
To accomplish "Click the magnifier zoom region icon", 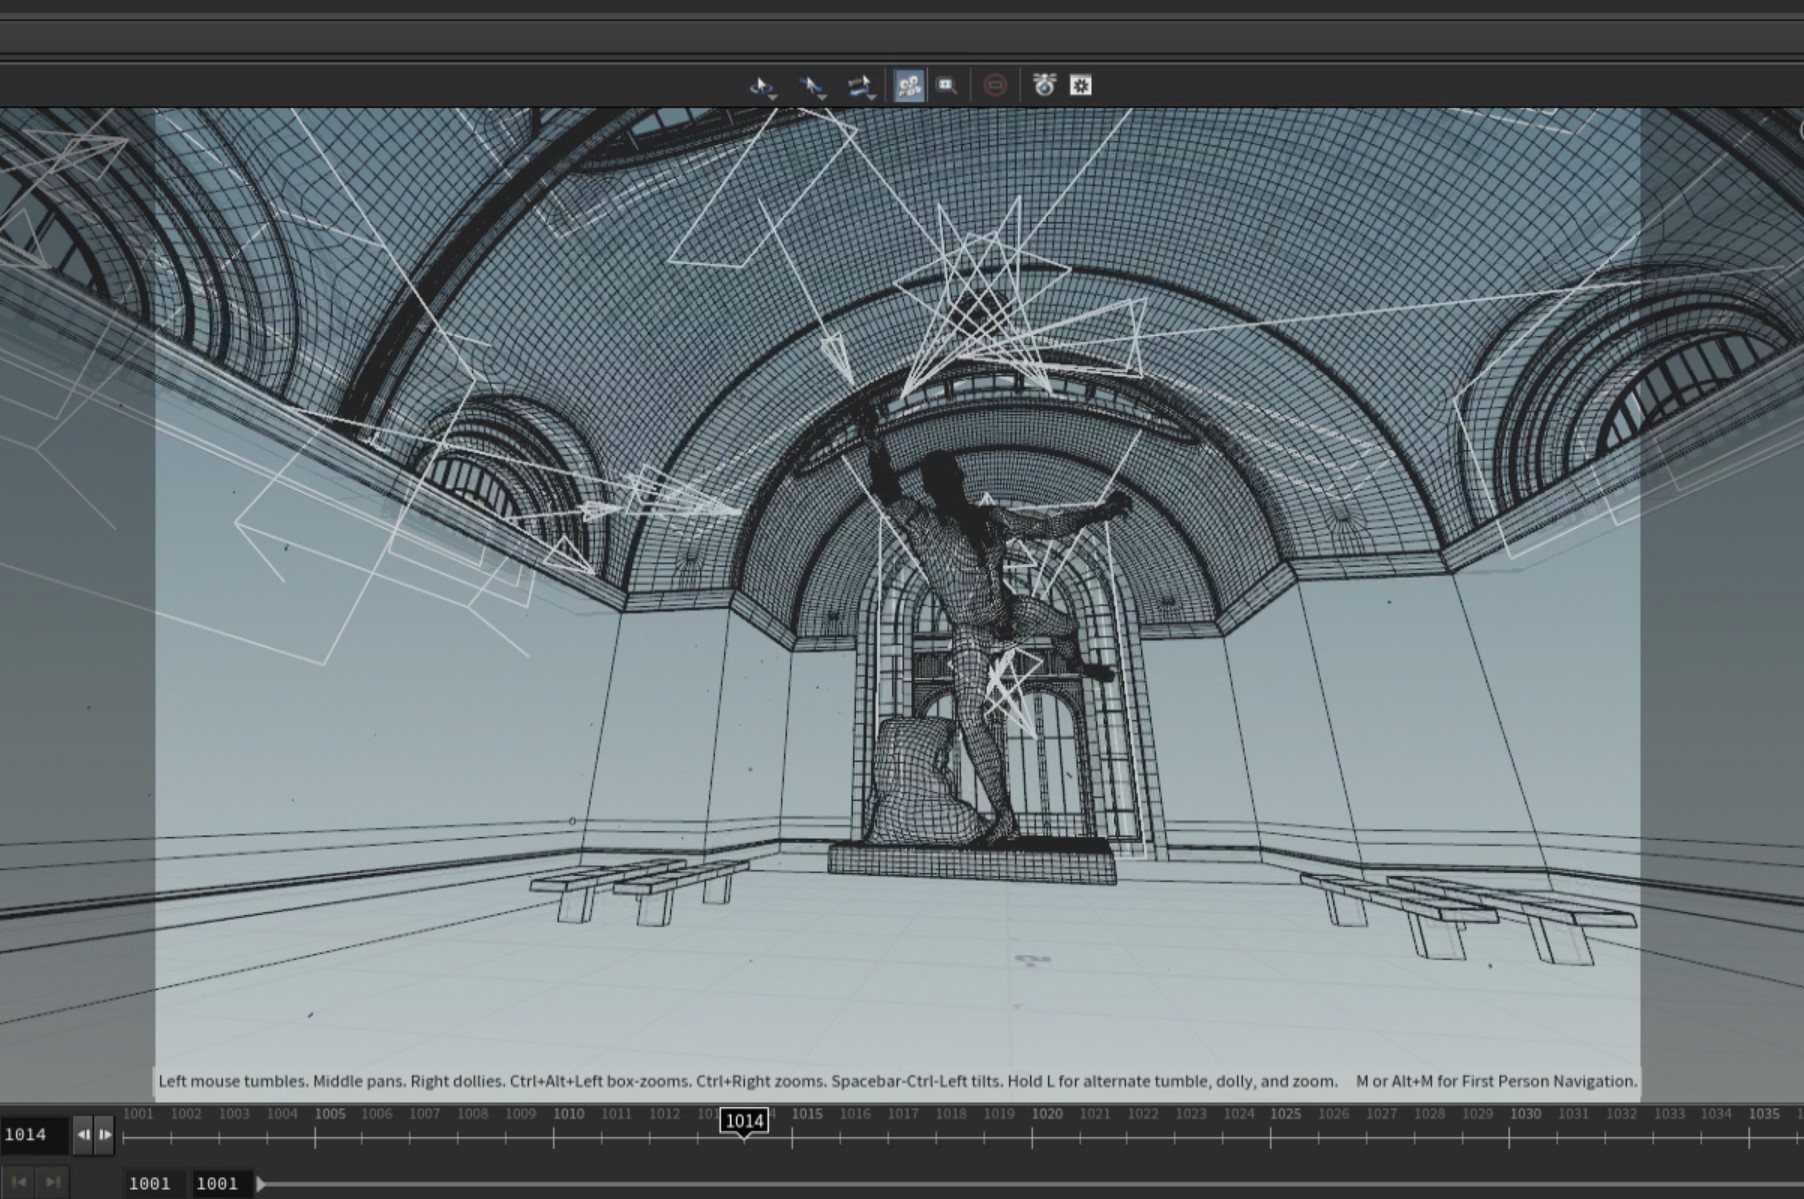I will (x=946, y=86).
